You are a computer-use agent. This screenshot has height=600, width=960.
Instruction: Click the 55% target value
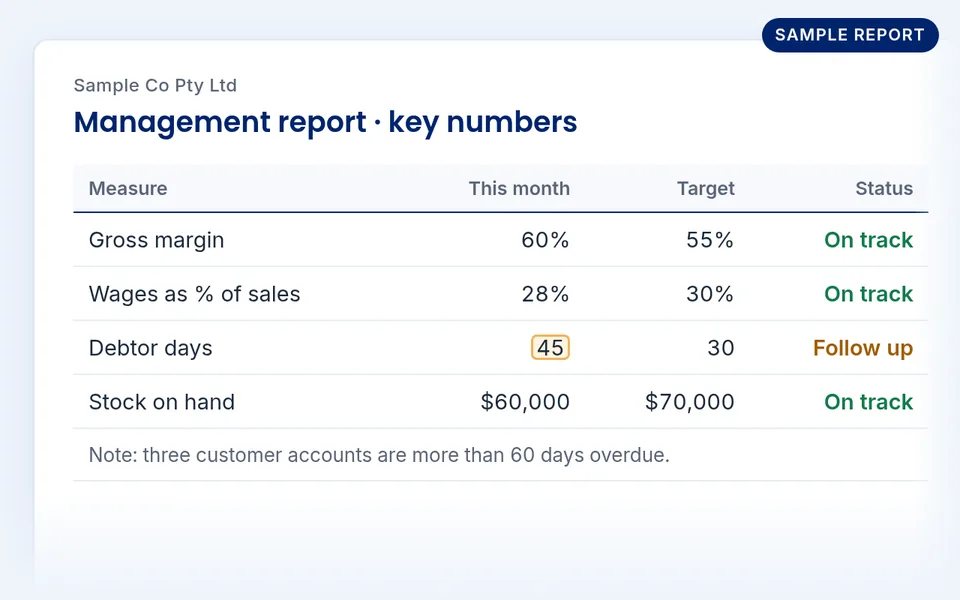click(710, 240)
